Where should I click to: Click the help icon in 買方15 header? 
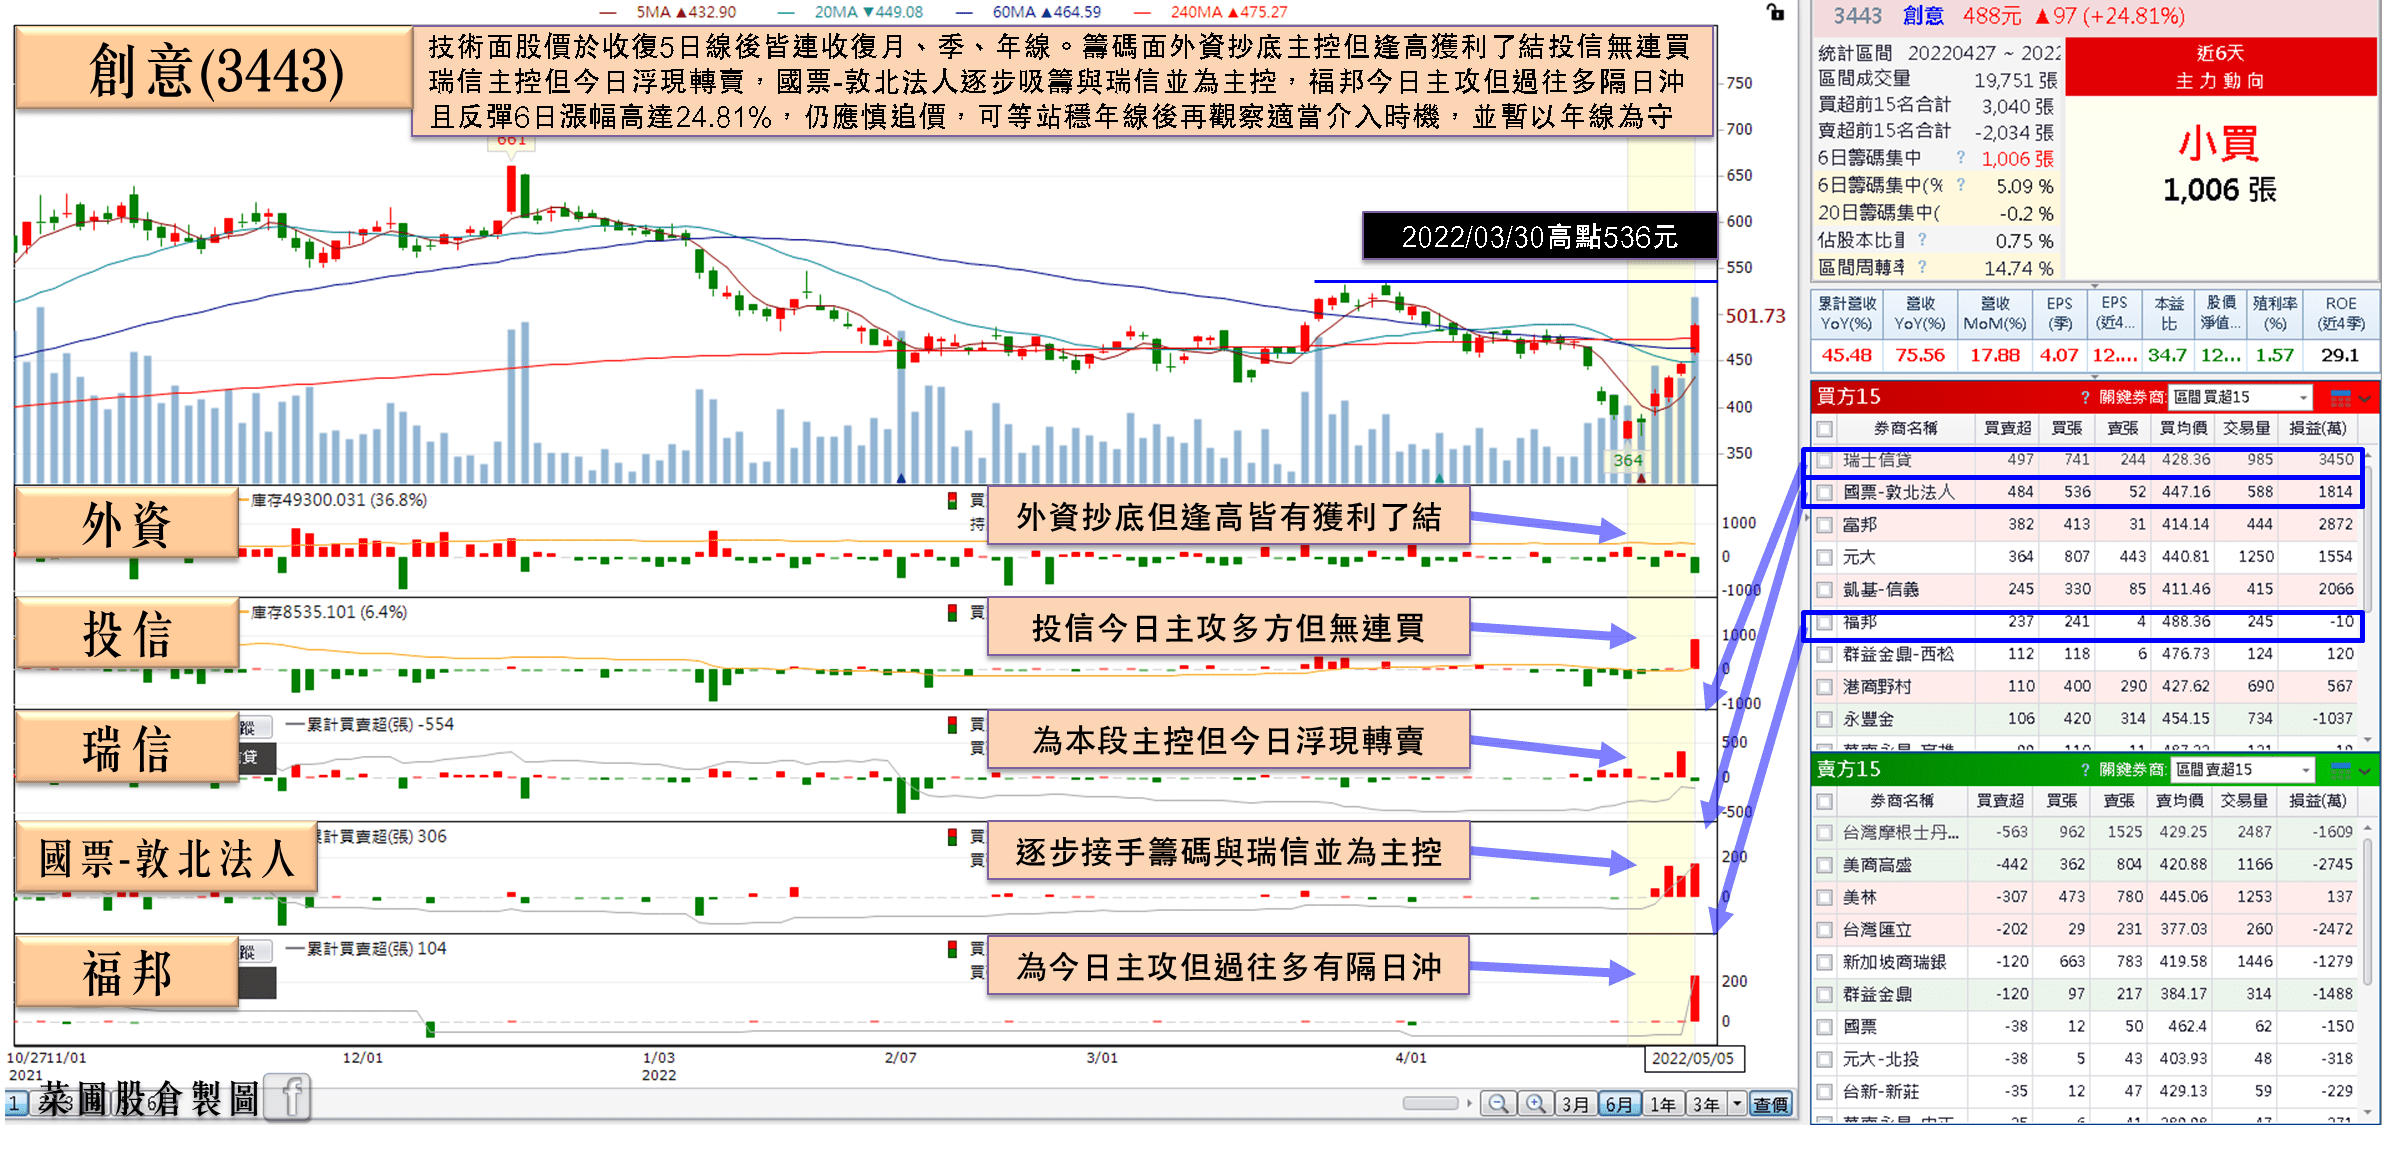point(2084,397)
